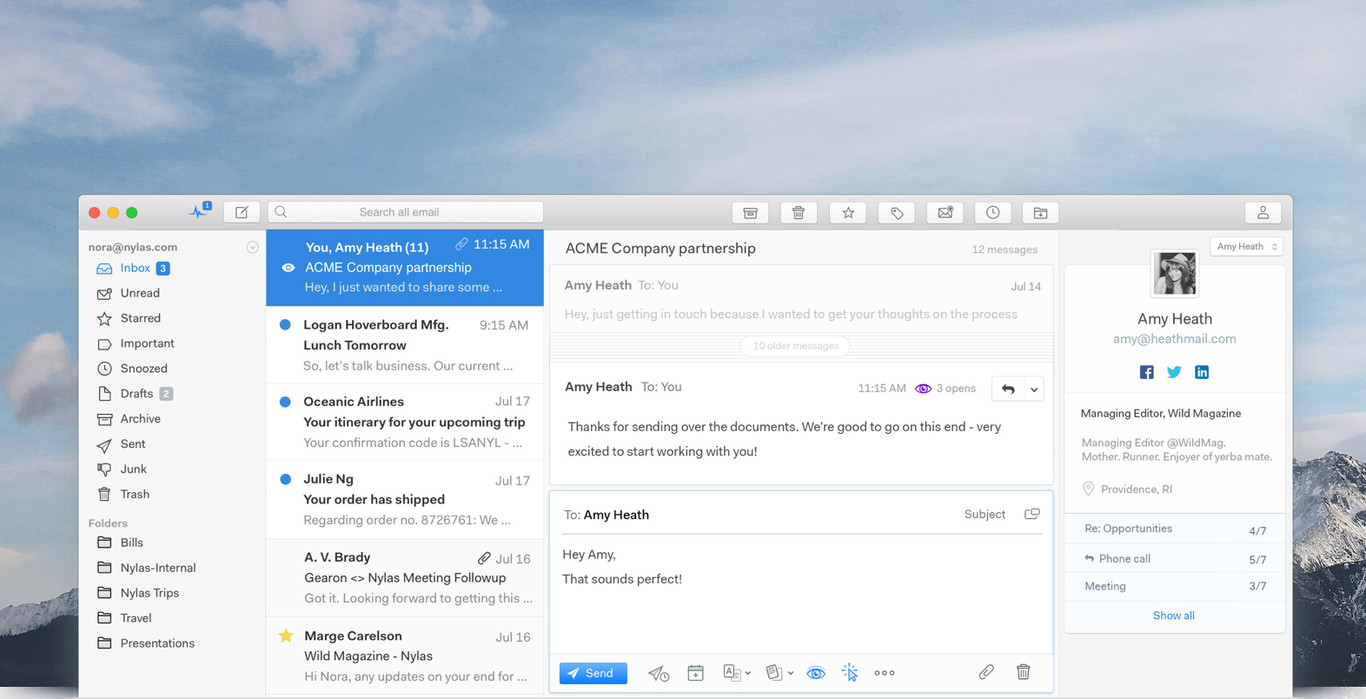Open Amy Heath's Twitter profile icon
The image size is (1366, 699).
(1174, 372)
